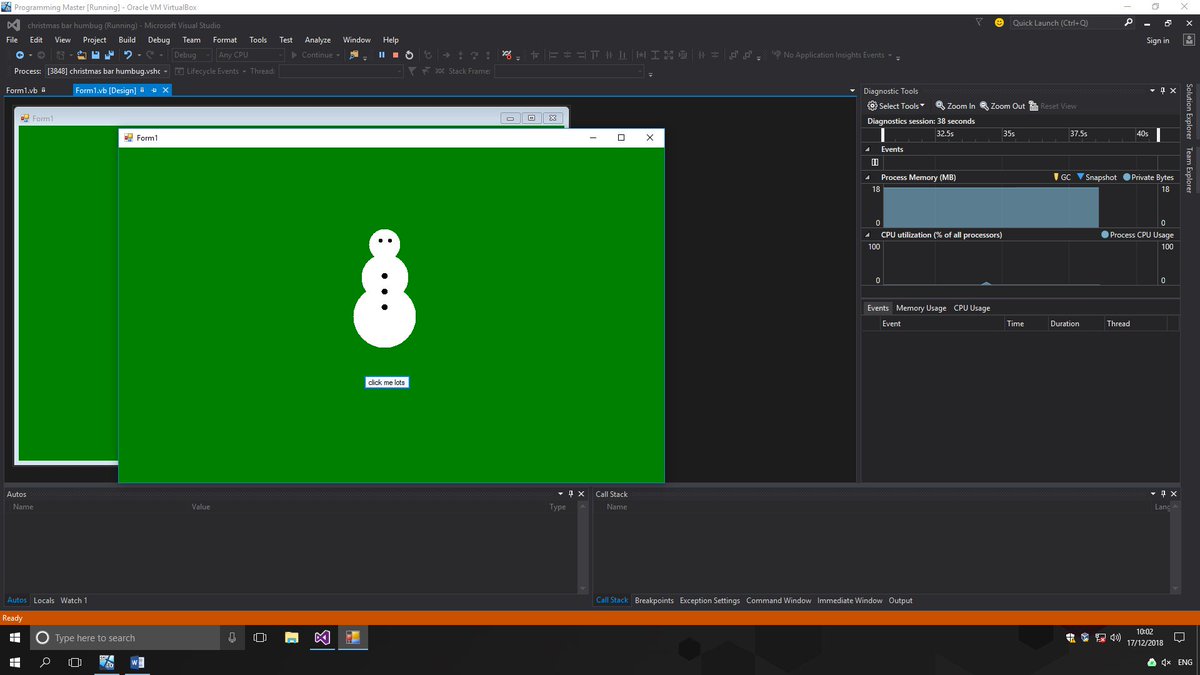Collapse the Process Memory graph section
The image size is (1200, 675).
click(x=867, y=177)
